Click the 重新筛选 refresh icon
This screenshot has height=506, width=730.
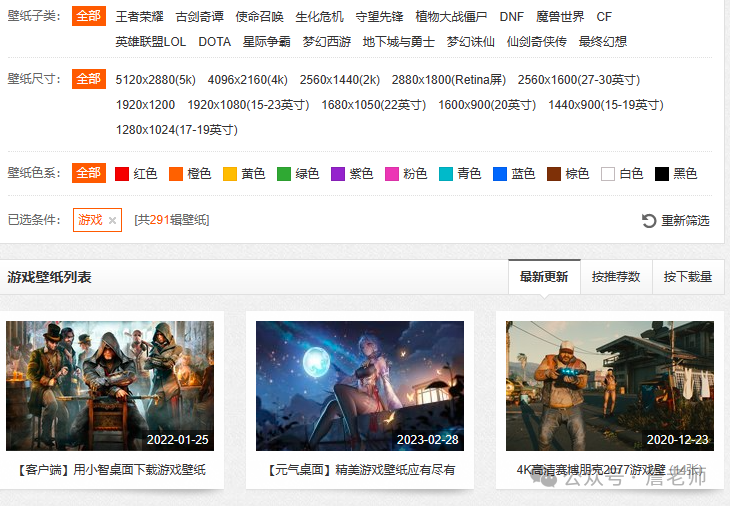point(649,221)
